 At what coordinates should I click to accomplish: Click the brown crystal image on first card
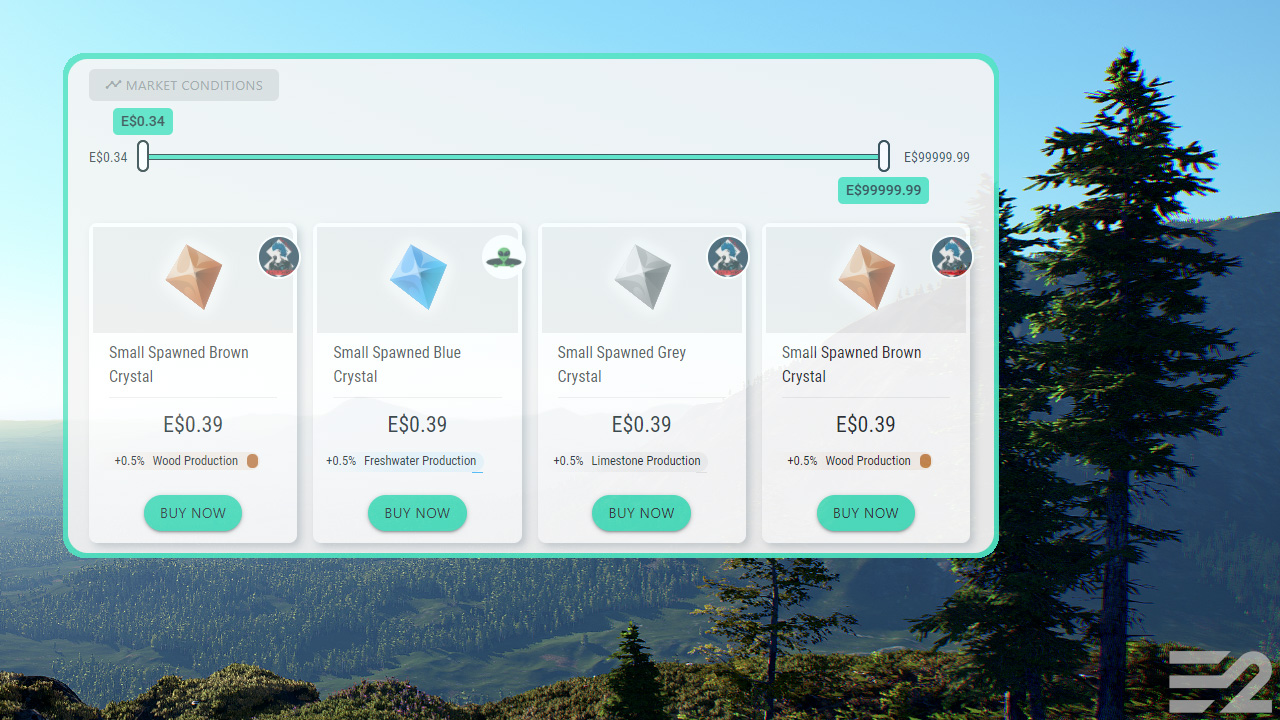194,277
